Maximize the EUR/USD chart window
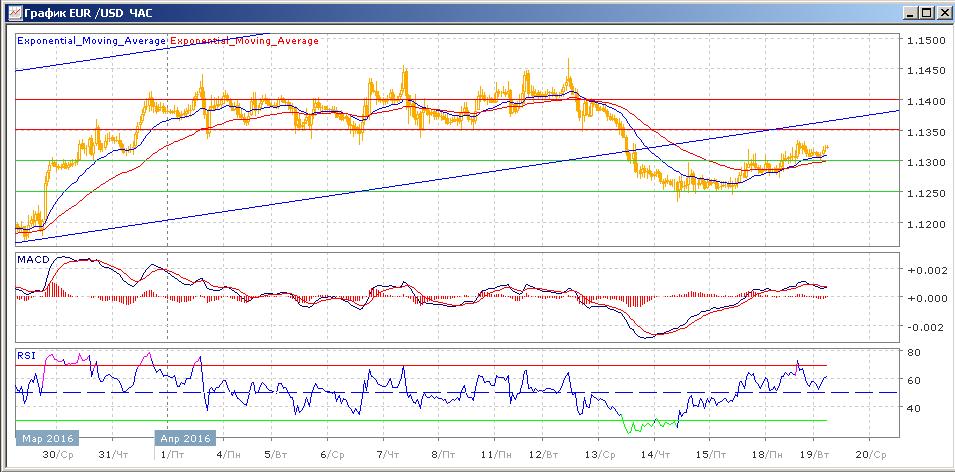This screenshot has width=955, height=472. point(926,12)
